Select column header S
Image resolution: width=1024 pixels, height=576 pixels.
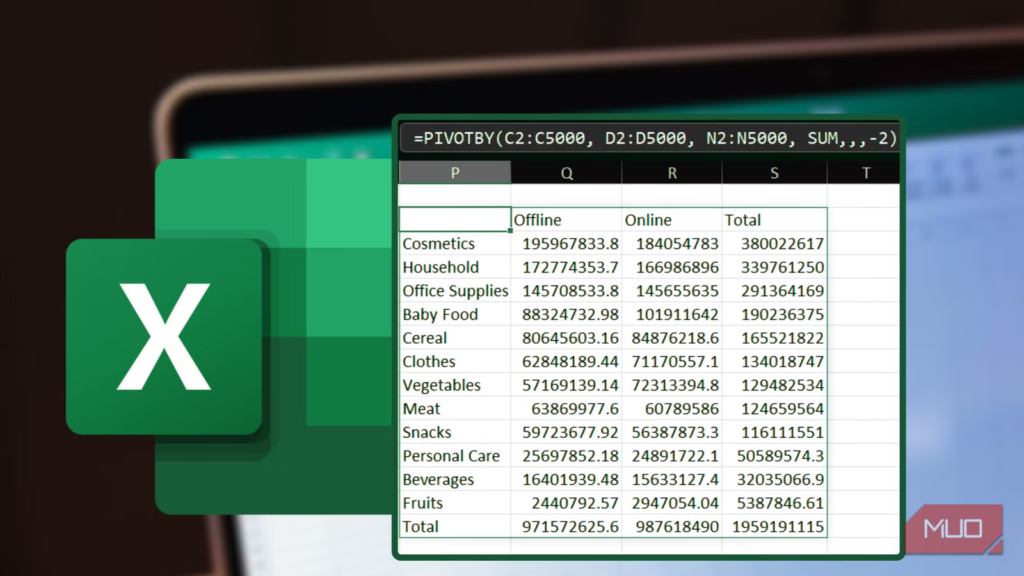pos(774,172)
